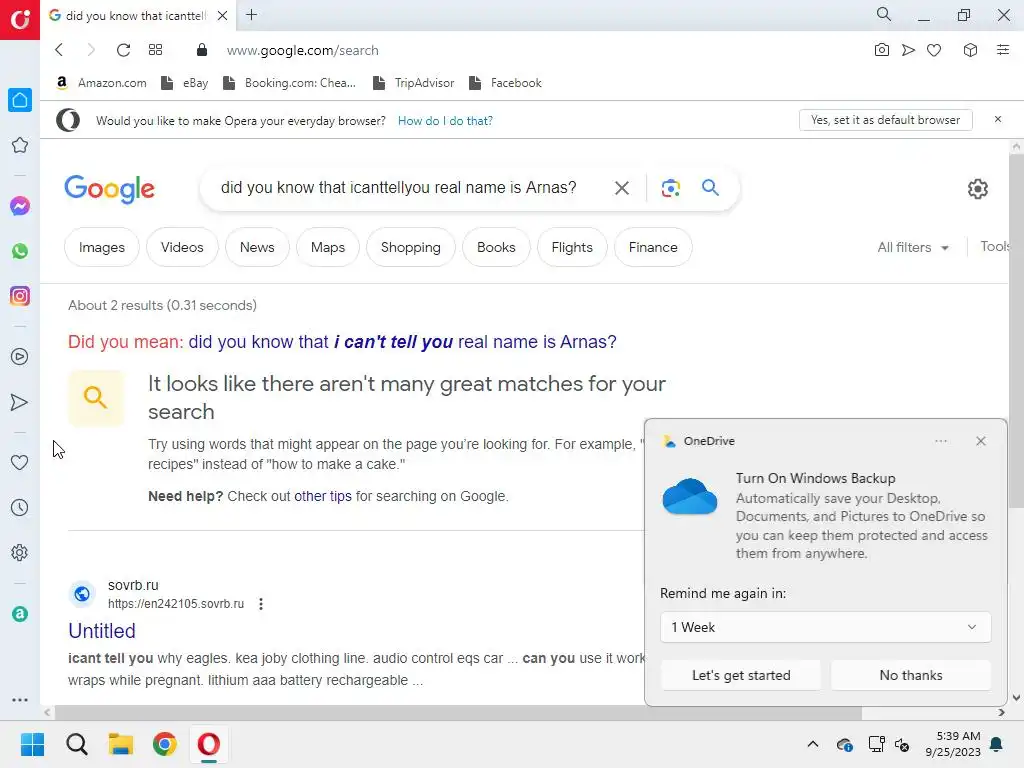Open WhatsApp in the sidebar
The width and height of the screenshot is (1024, 768).
pyautogui.click(x=20, y=251)
